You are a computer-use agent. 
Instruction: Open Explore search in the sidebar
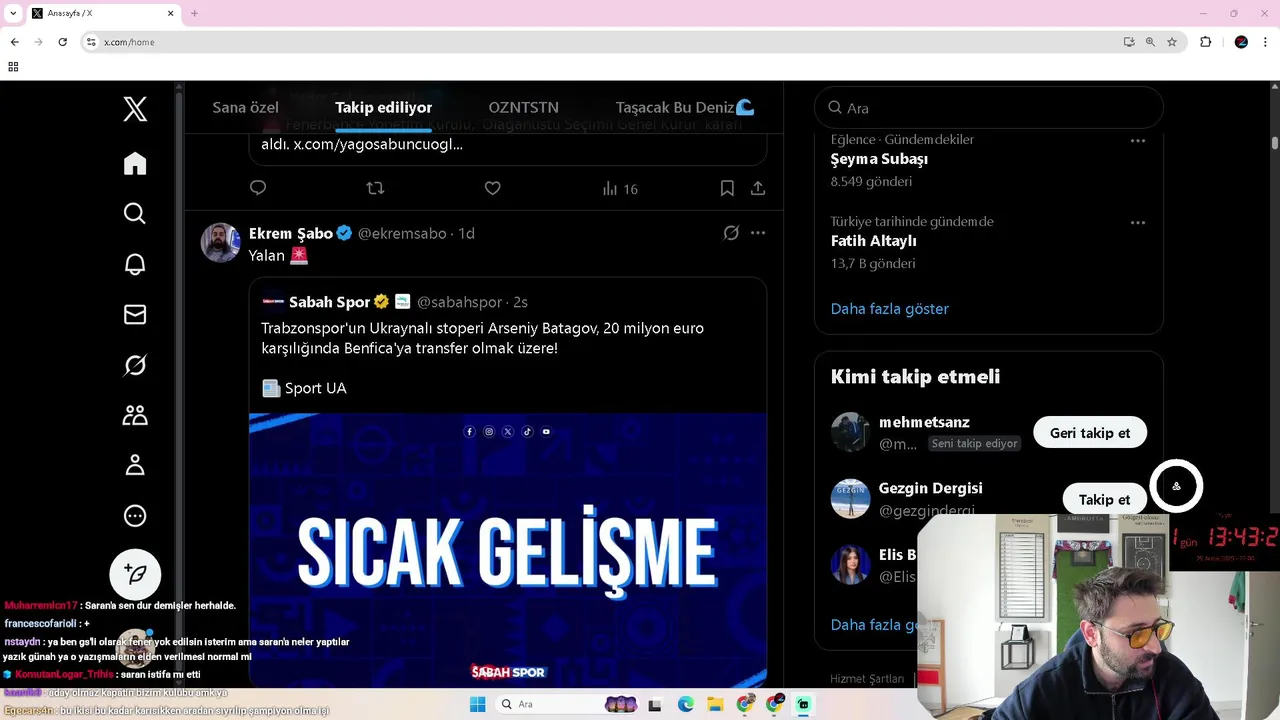click(x=135, y=214)
